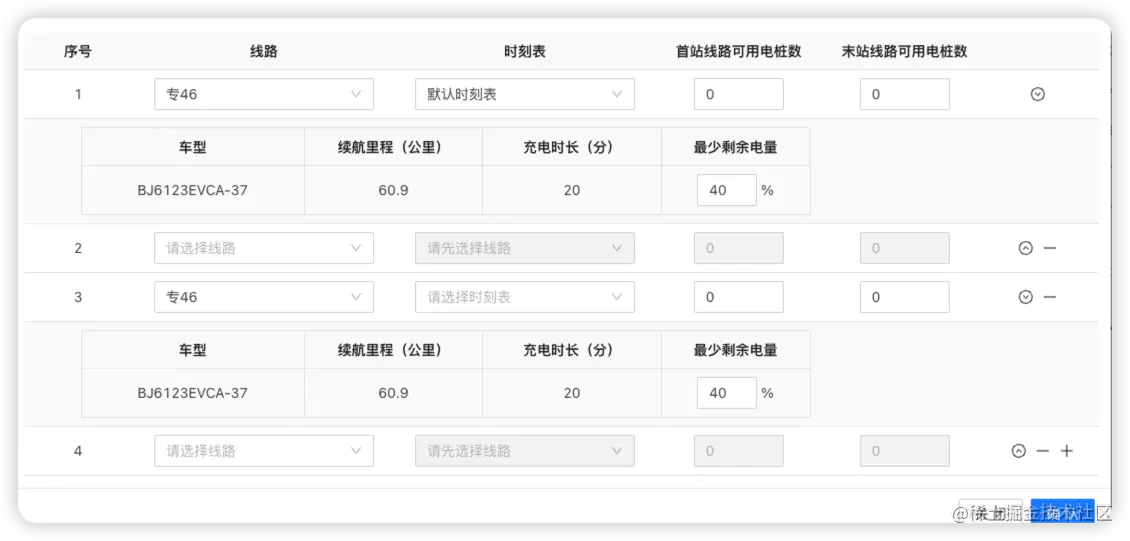Focus the 首站线路可用电桩数 field in row 1
1130x541 pixels.
[739, 94]
